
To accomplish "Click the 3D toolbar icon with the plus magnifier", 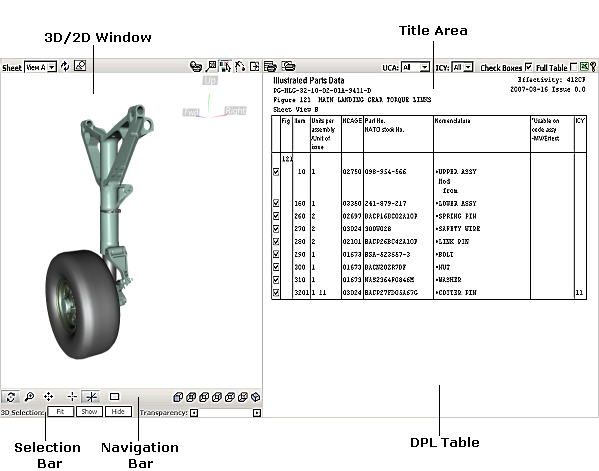I will coord(196,66).
